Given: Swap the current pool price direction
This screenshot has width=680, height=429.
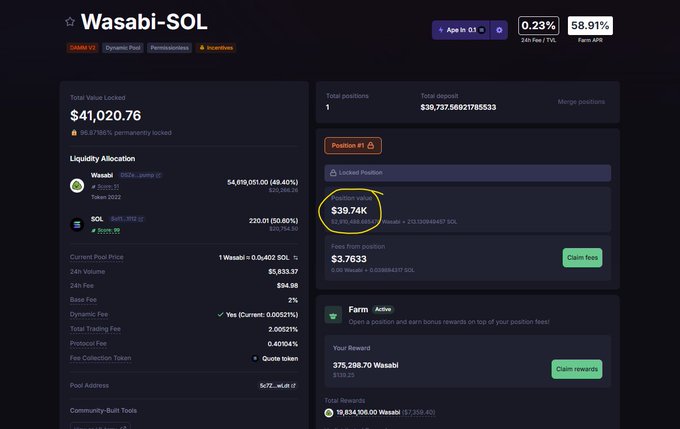Looking at the screenshot, I should (x=295, y=258).
